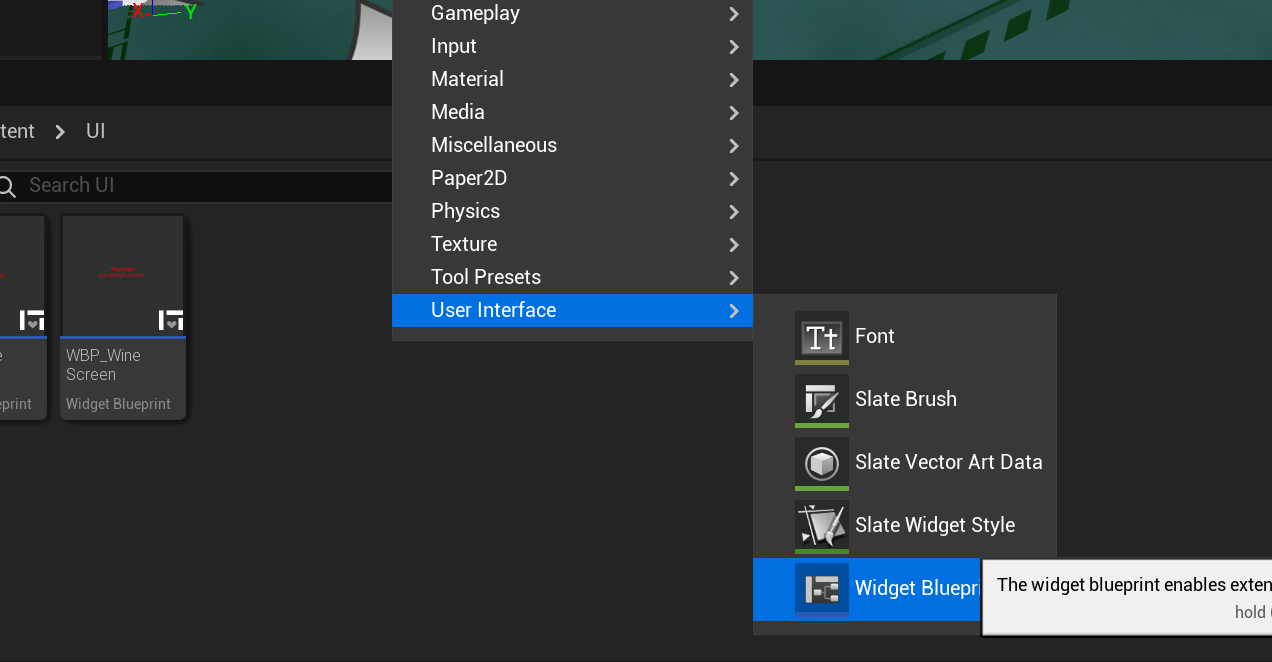Select the WBP_Wine Screen asset thumbnail
Image resolution: width=1272 pixels, height=662 pixels.
123,274
